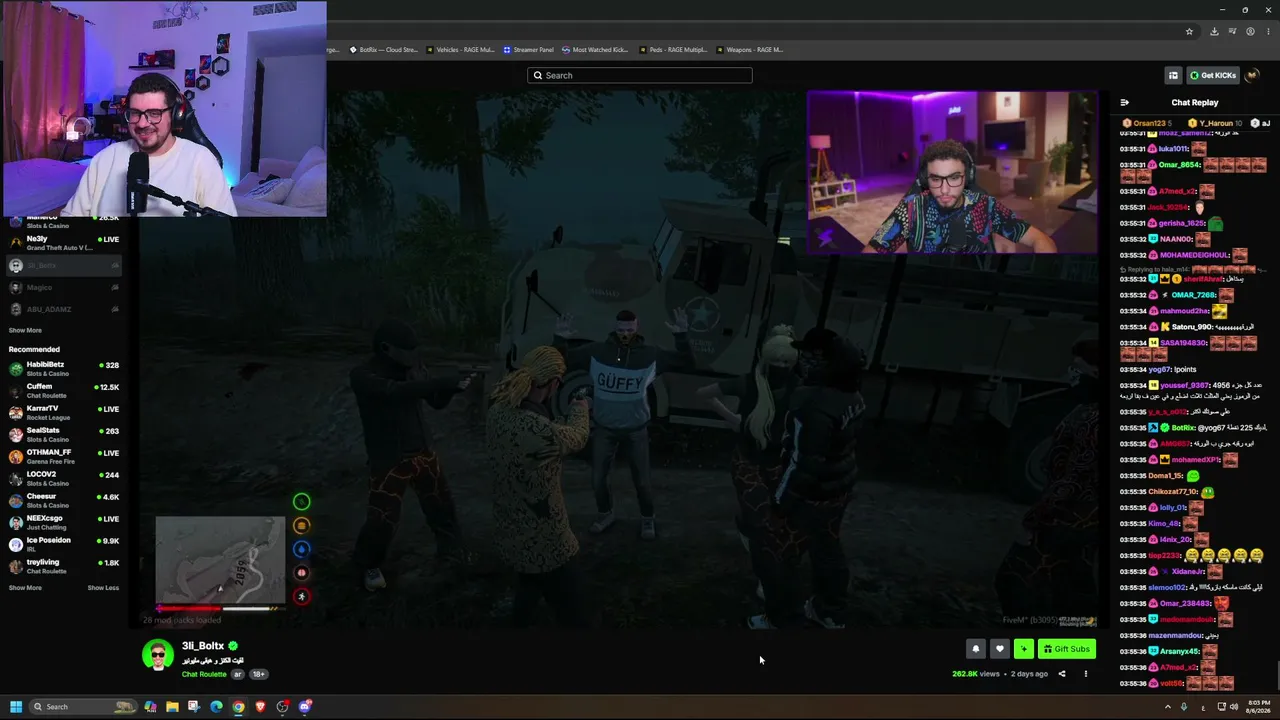1280x720 pixels.
Task: Open the theatre layout icon beside Get KICKs
Action: tap(1173, 75)
